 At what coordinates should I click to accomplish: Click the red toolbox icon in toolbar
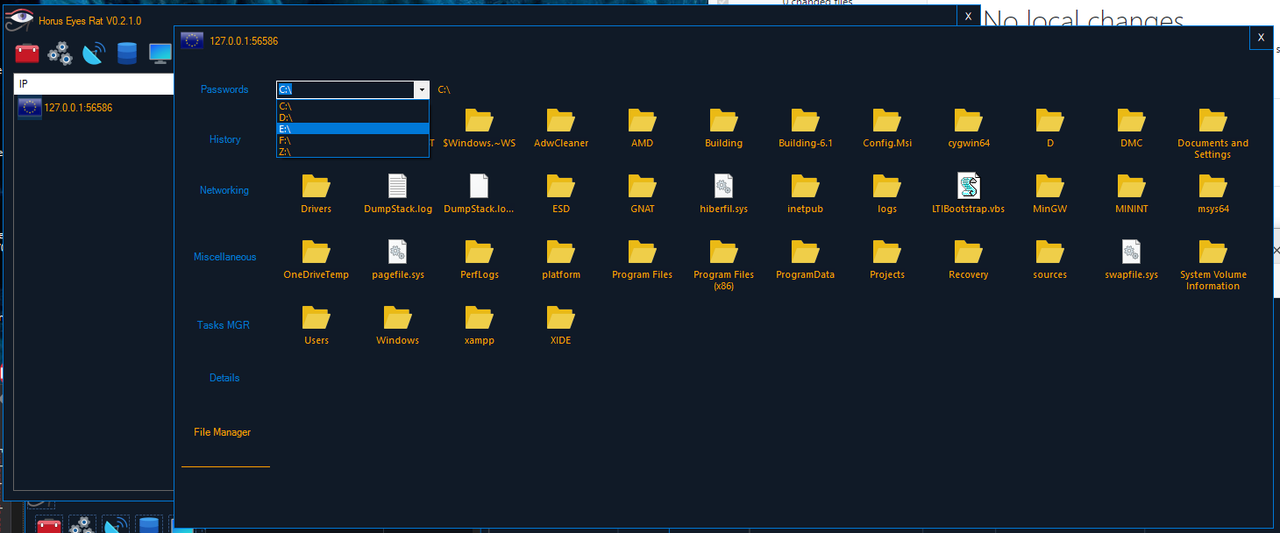click(27, 53)
